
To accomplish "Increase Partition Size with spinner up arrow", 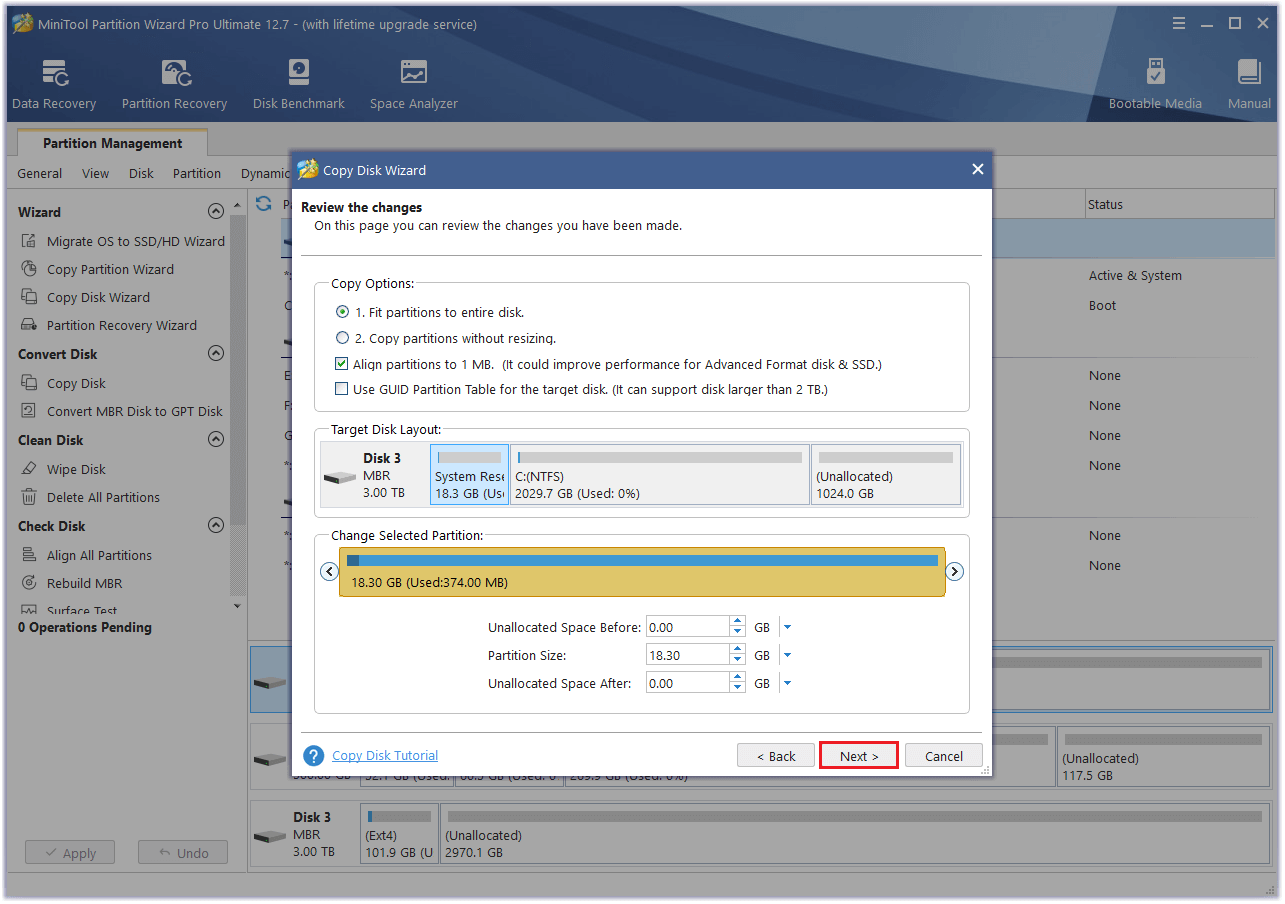I will click(x=738, y=650).
